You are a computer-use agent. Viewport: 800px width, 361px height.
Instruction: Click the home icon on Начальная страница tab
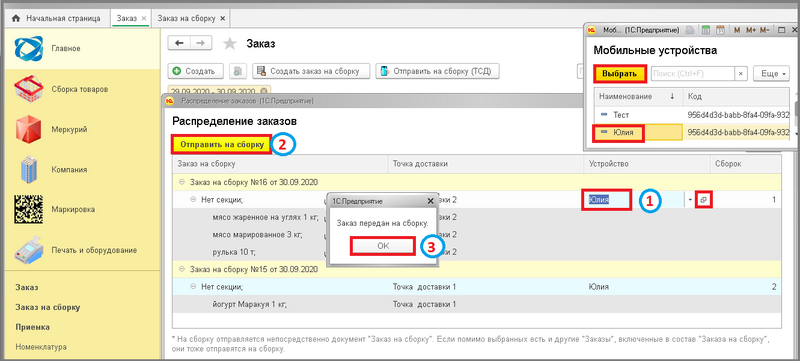pyautogui.click(x=16, y=18)
